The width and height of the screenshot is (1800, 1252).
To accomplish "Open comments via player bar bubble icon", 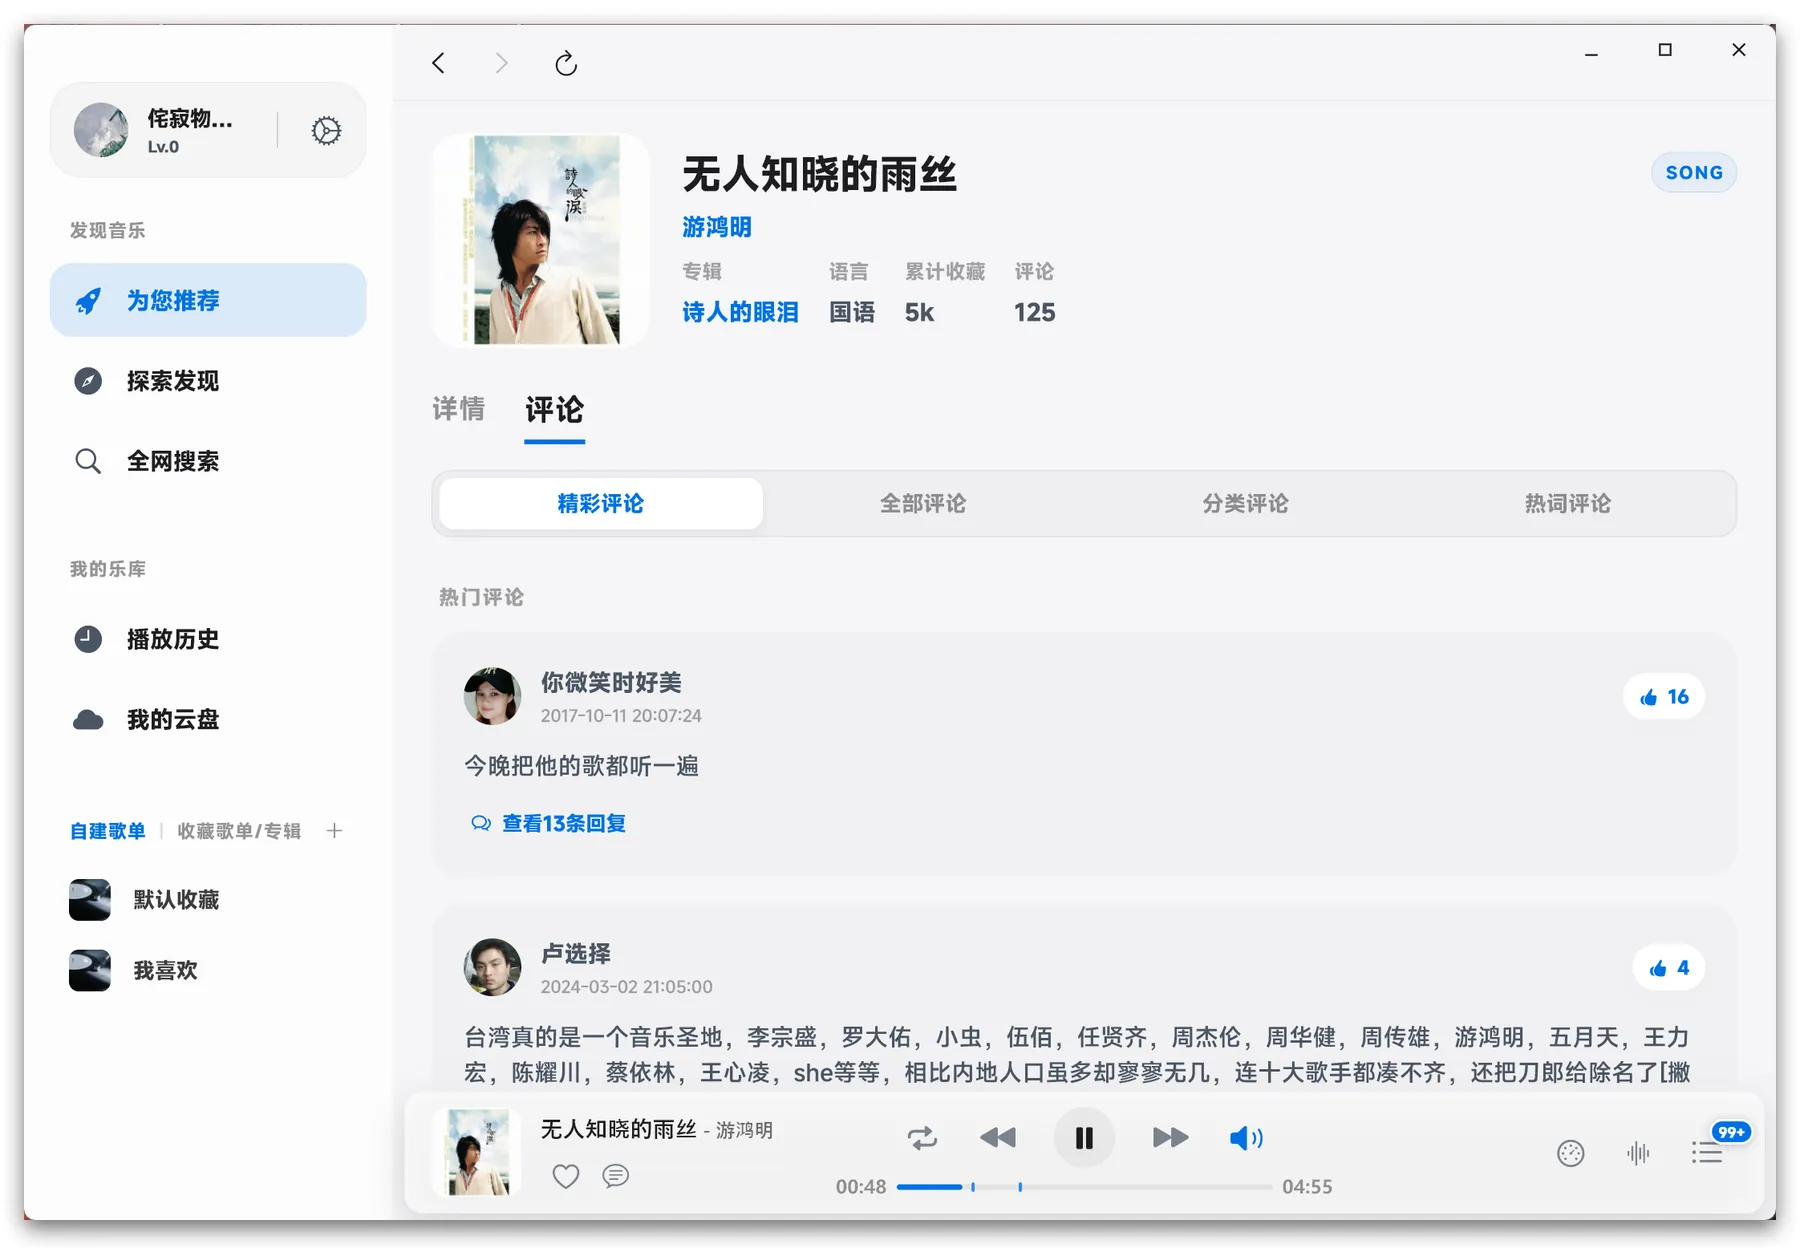I will tap(616, 1176).
